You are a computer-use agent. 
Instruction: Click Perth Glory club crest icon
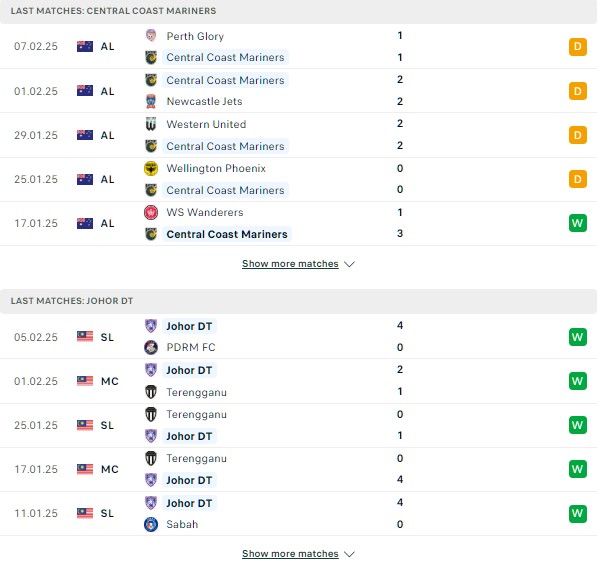[151, 35]
